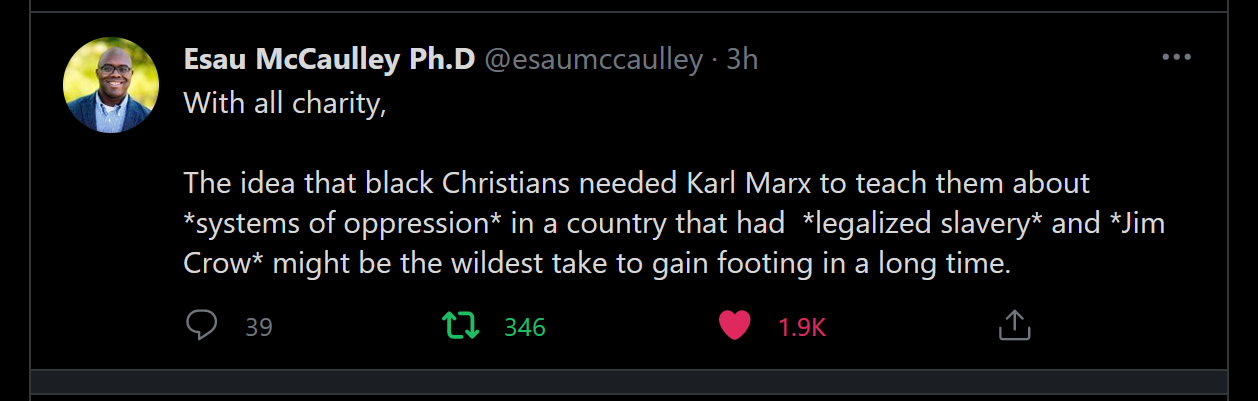
Task: Click the @esaumccaulley handle
Action: click(594, 60)
